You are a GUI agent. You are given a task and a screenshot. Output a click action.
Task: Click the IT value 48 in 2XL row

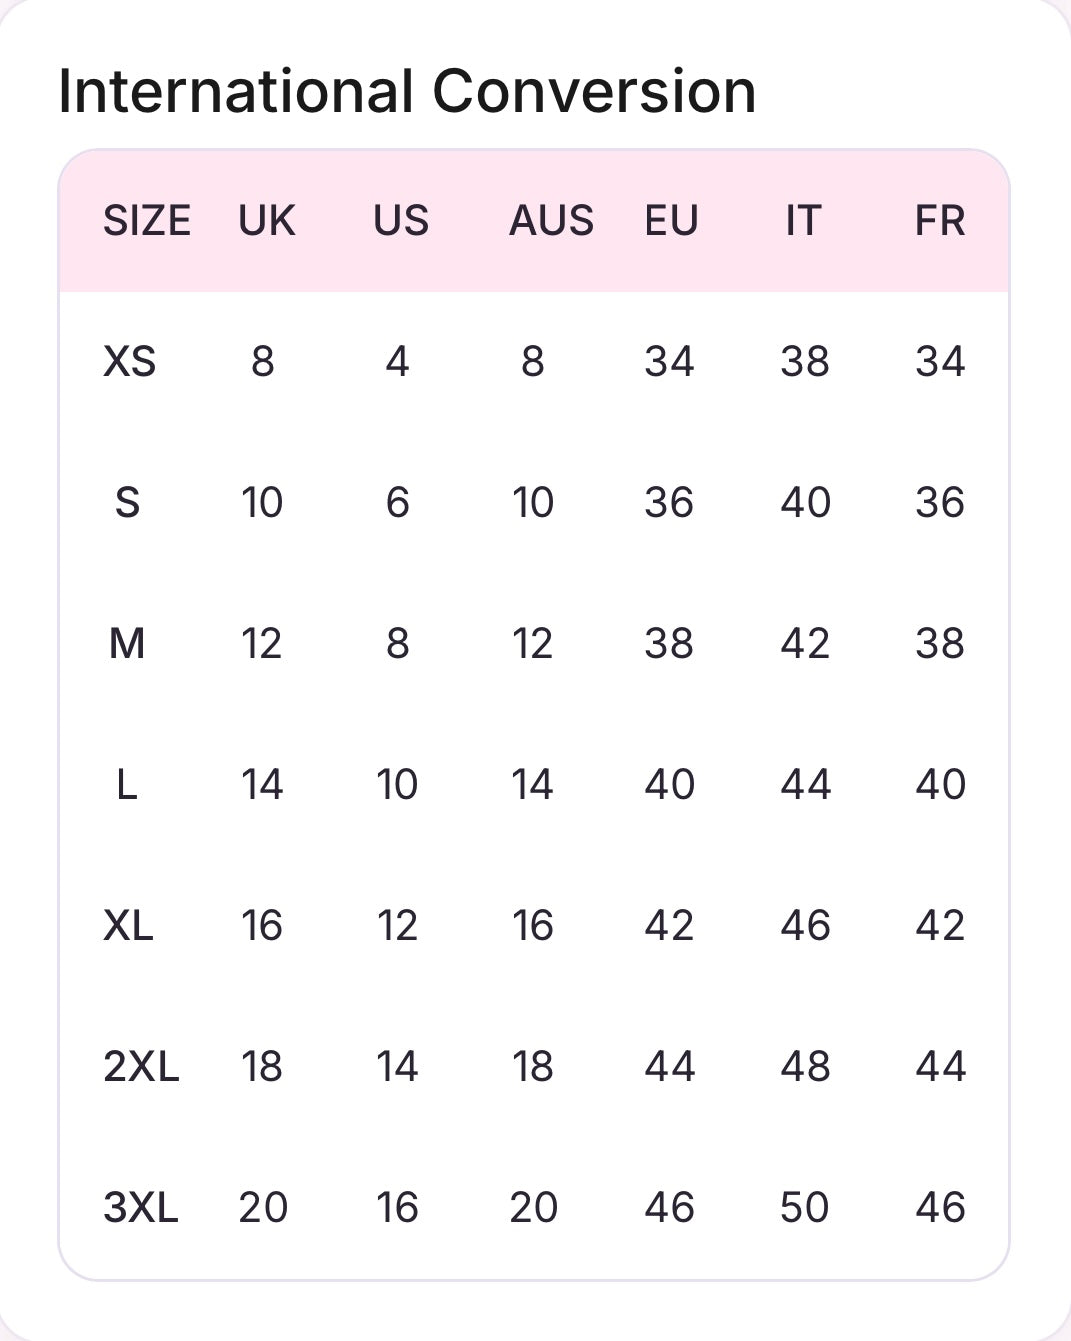[805, 1067]
